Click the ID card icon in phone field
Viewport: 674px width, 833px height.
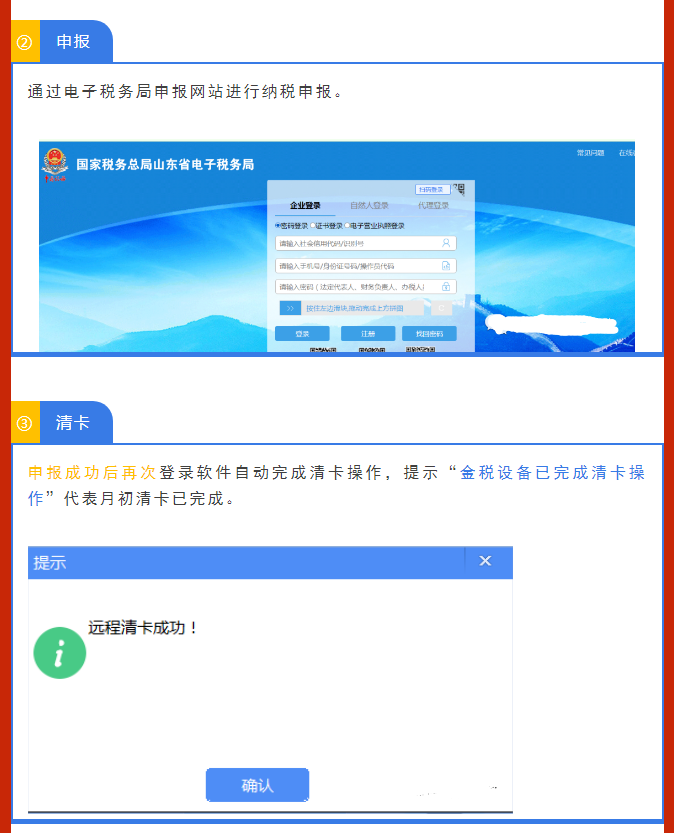point(446,266)
